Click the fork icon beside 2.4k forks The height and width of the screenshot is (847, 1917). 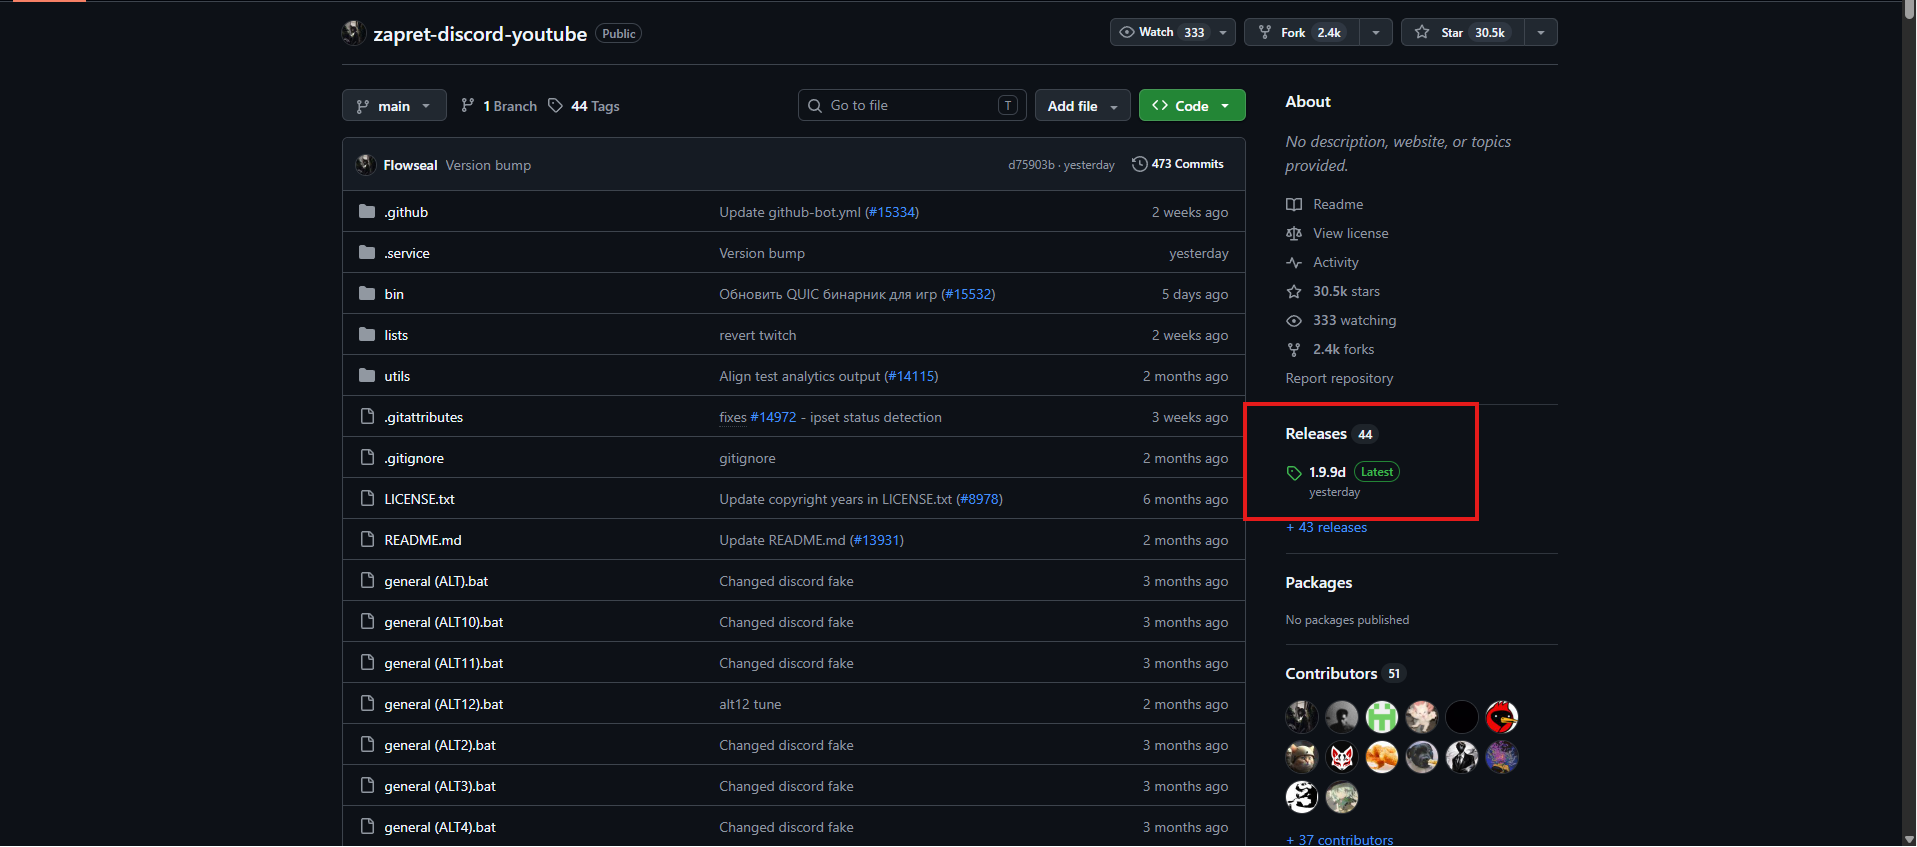[1294, 349]
